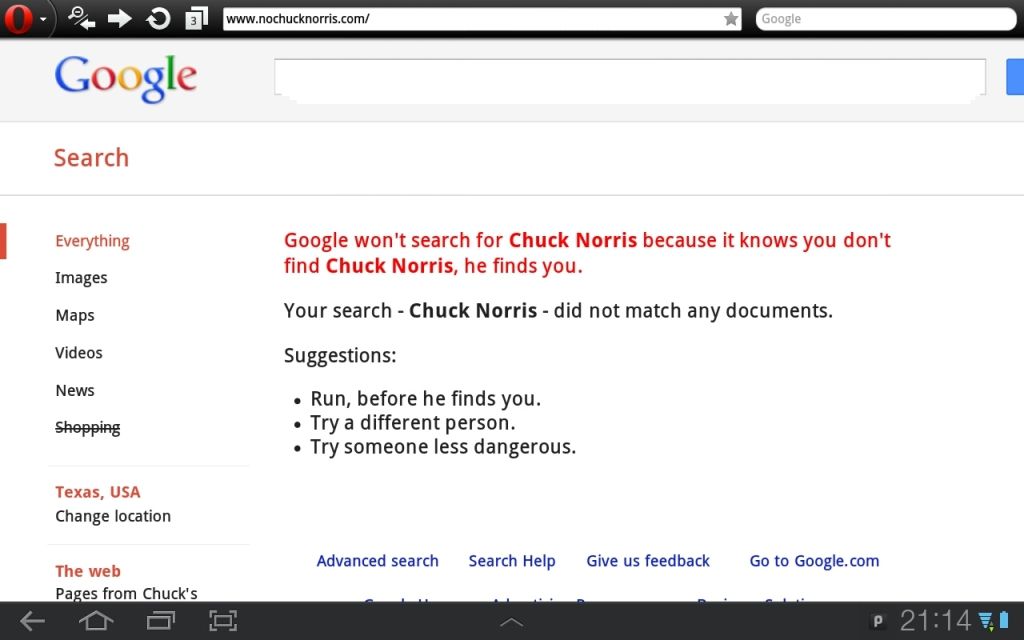Bookmark the page with the star icon

pos(731,19)
